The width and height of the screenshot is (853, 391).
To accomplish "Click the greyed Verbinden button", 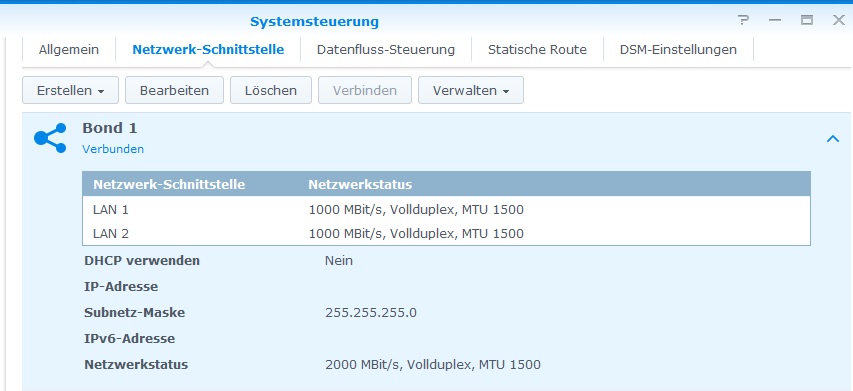I will 364,90.
